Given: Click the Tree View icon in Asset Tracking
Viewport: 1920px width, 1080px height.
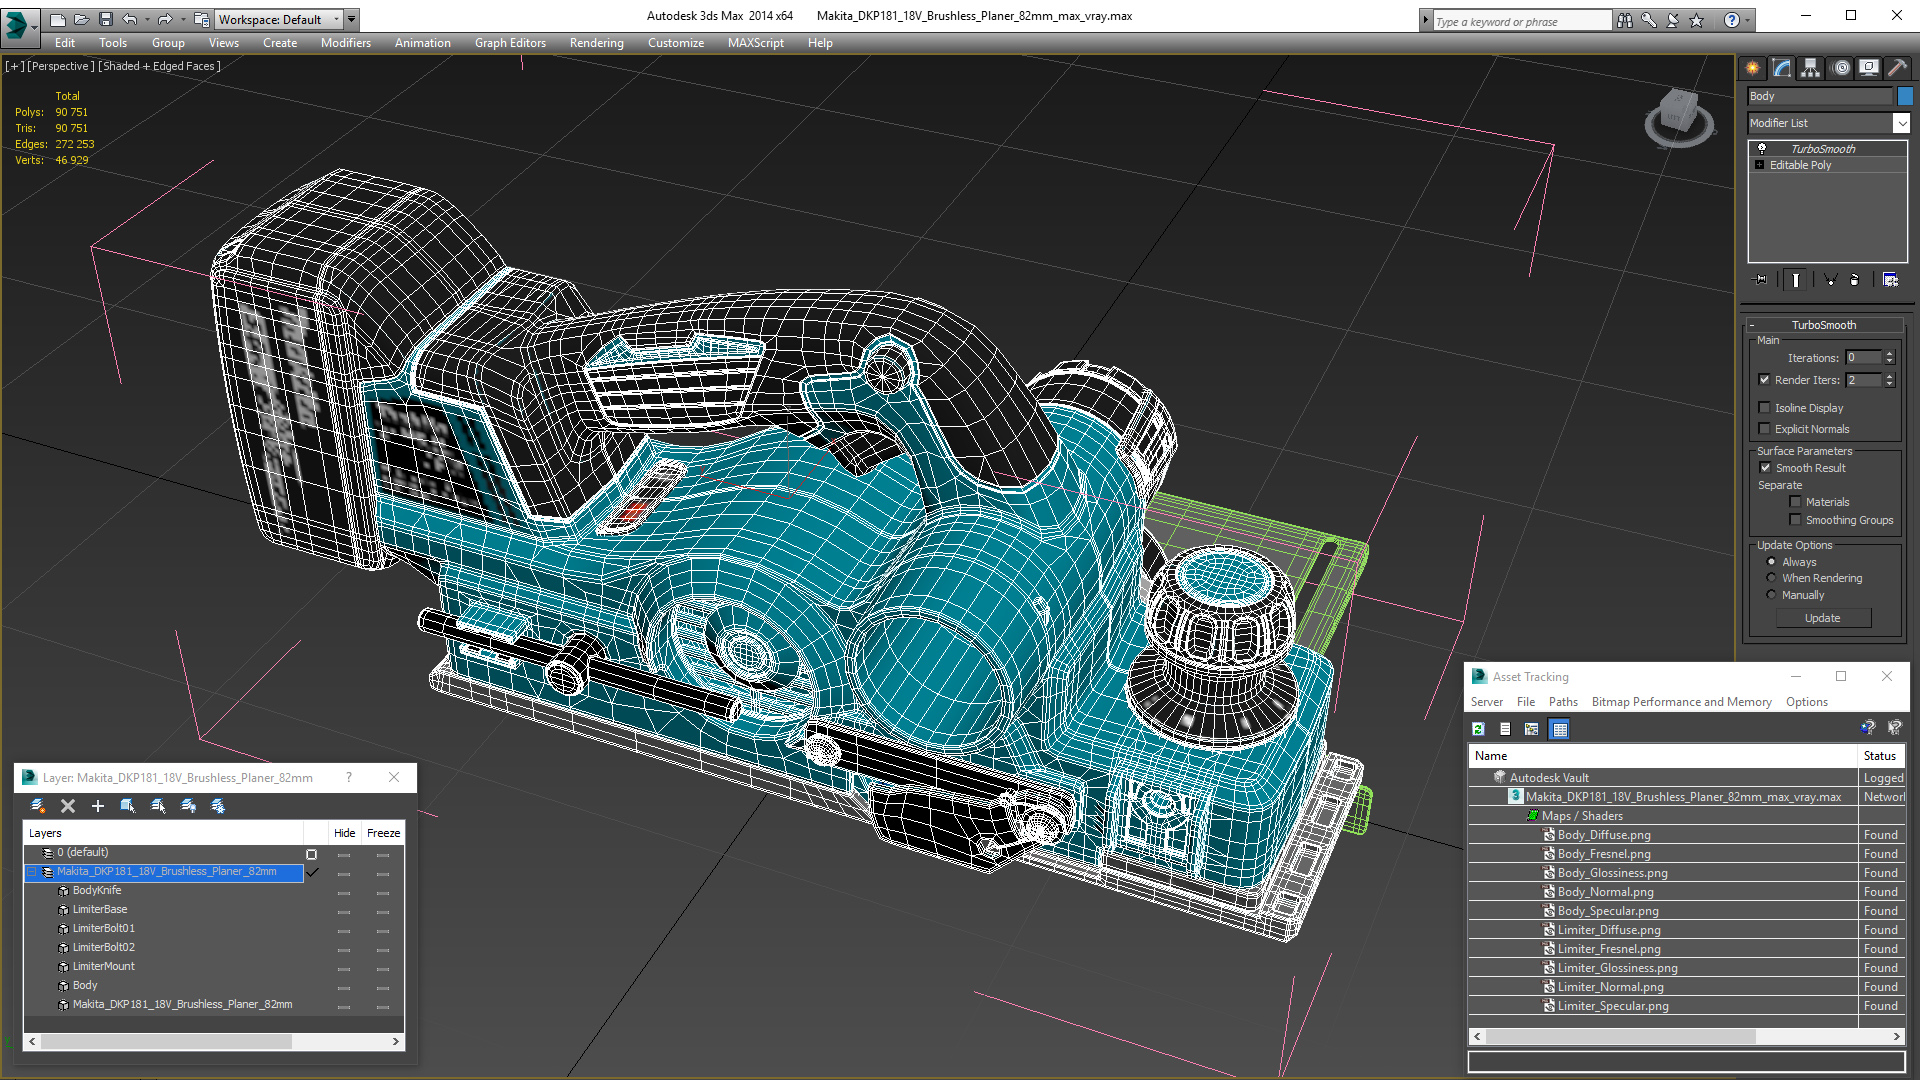Looking at the screenshot, I should click(1532, 729).
